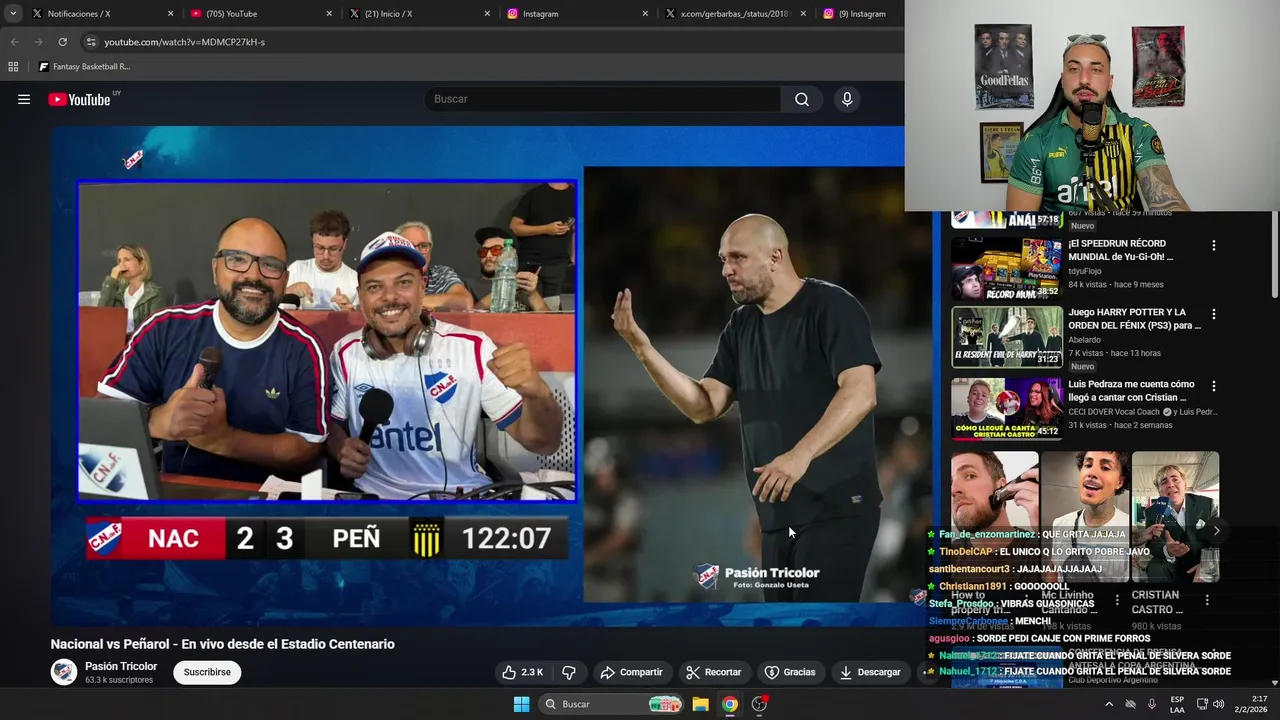Open options menu for Harry Potter PS3 video
Image resolution: width=1280 pixels, height=720 pixels.
tap(1214, 314)
